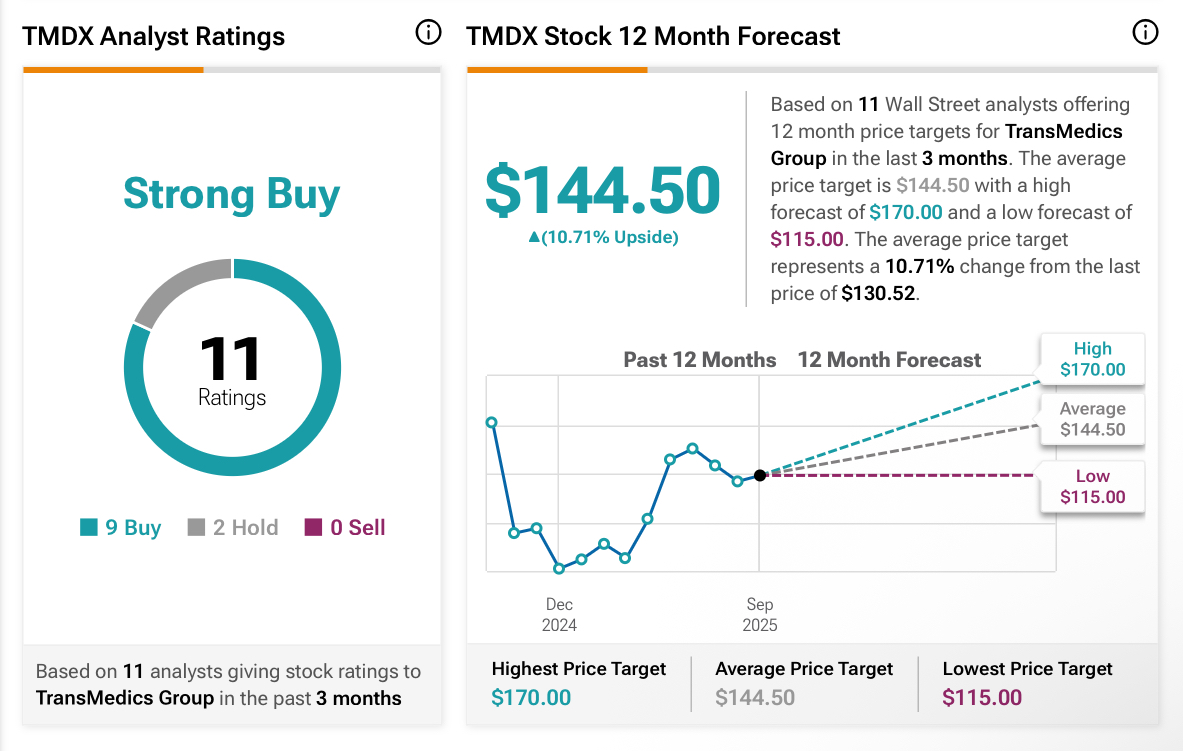Click the Low $115.00 forecast label

coord(1092,487)
